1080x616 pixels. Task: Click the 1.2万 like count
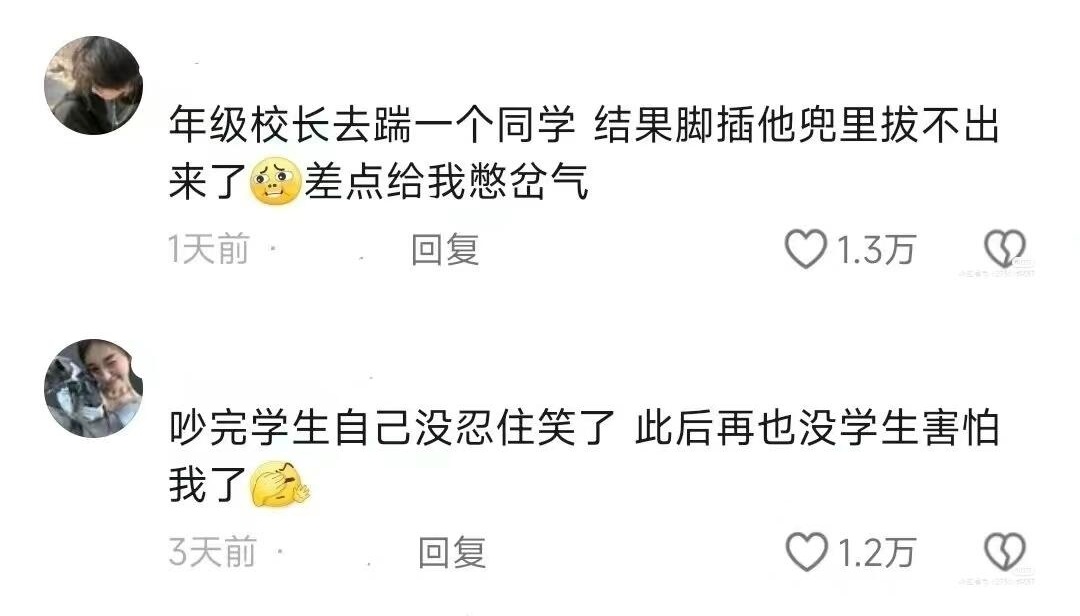(x=875, y=553)
